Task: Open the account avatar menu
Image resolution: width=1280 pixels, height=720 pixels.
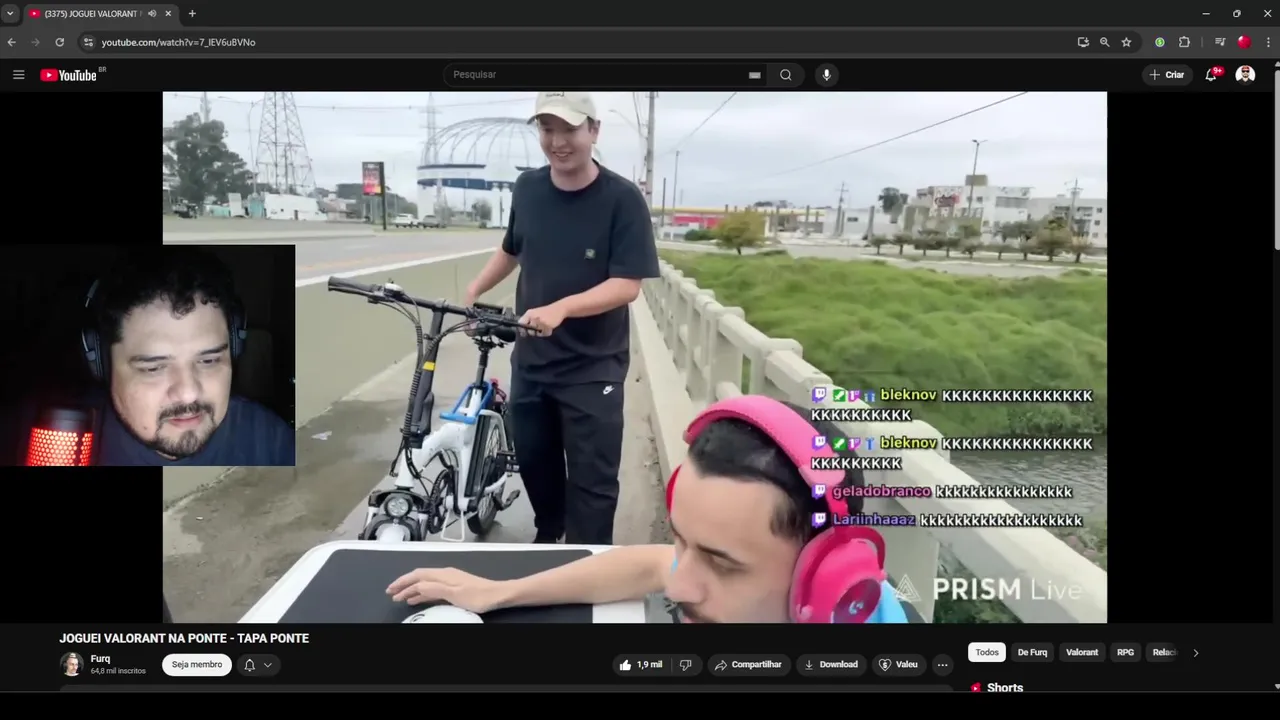Action: point(1245,75)
